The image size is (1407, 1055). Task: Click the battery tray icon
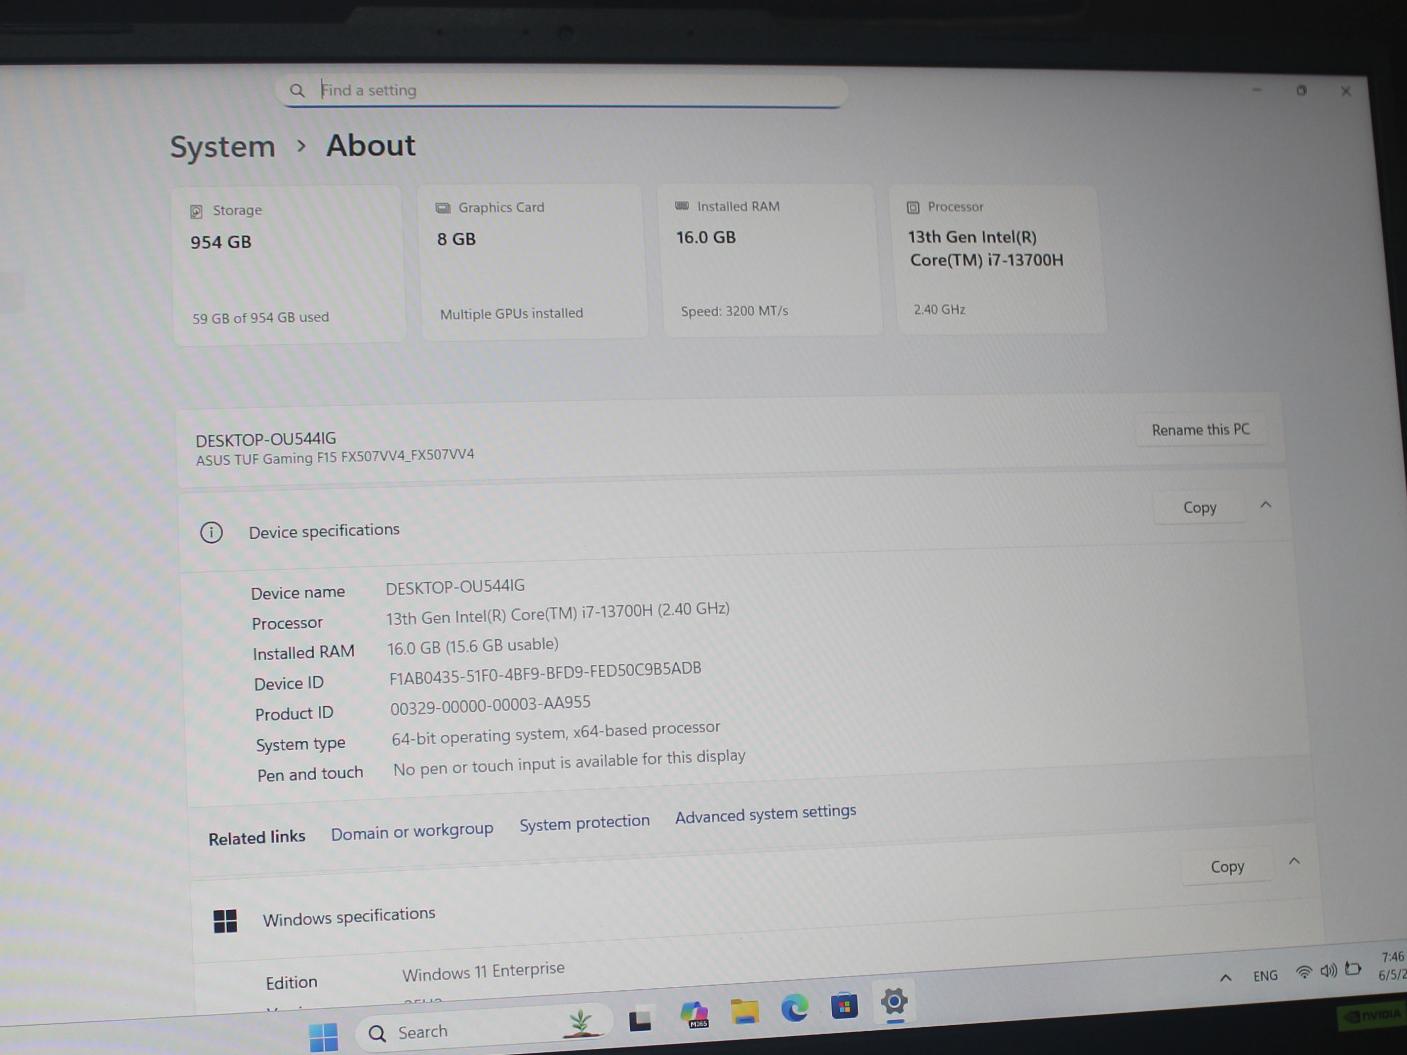click(x=1353, y=969)
